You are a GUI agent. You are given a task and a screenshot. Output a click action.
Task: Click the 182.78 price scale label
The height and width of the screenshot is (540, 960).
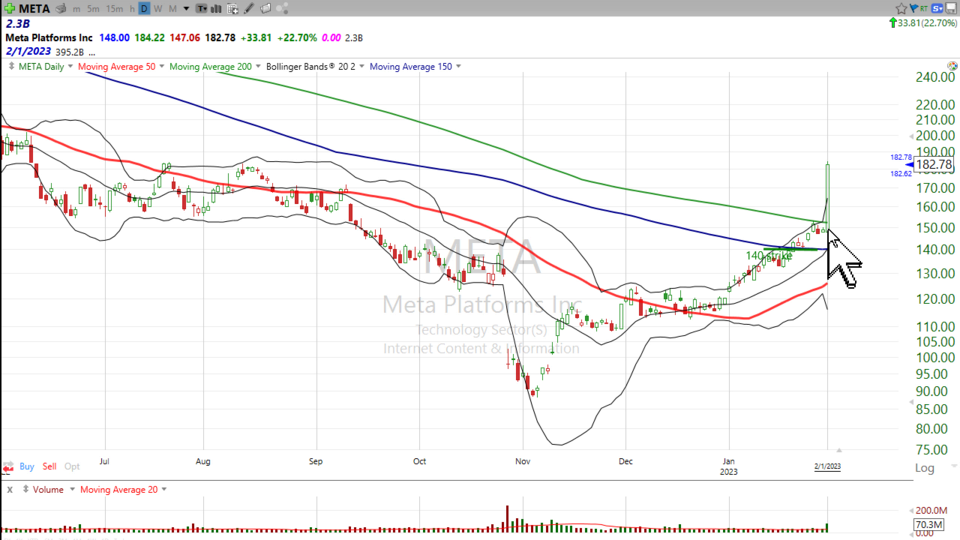point(934,164)
